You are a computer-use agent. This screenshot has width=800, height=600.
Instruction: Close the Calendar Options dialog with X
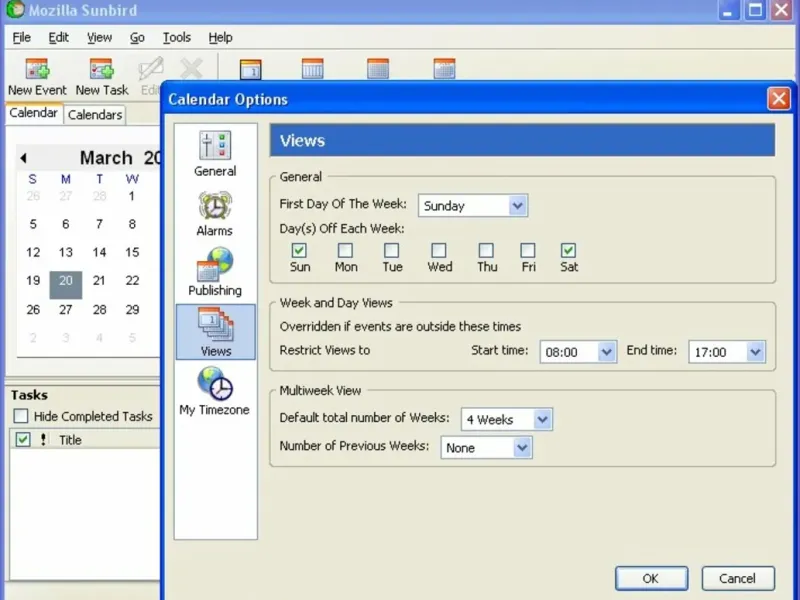click(x=779, y=98)
